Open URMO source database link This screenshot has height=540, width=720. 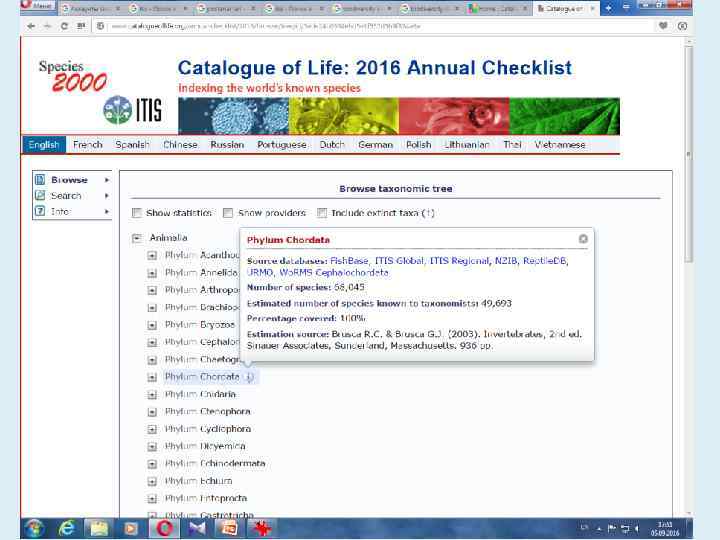(260, 272)
